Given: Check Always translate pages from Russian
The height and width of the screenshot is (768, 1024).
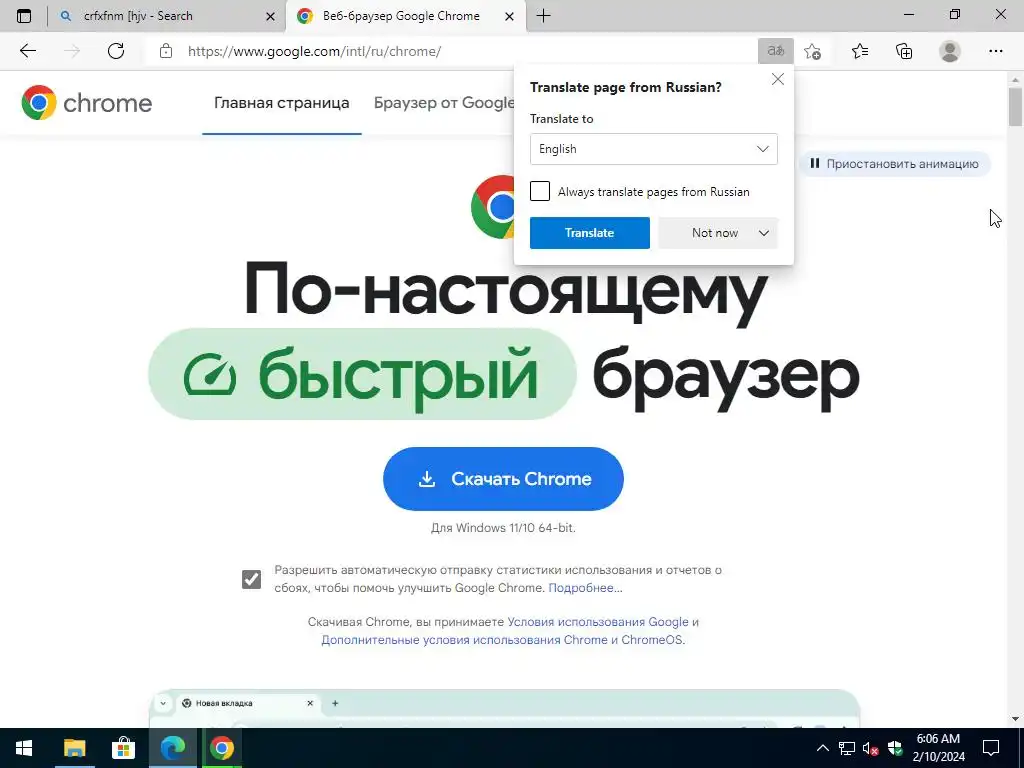Looking at the screenshot, I should pos(539,191).
